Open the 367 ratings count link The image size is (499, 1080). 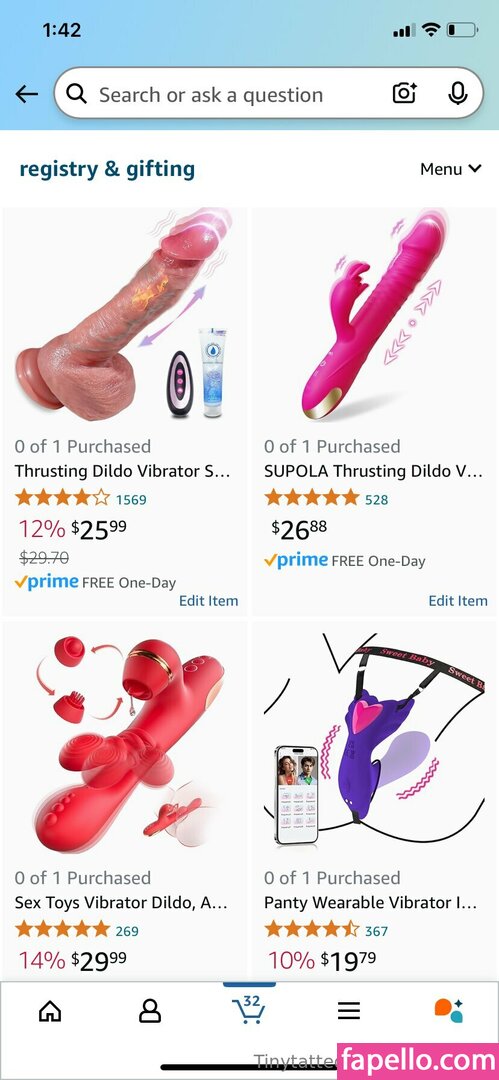376,931
